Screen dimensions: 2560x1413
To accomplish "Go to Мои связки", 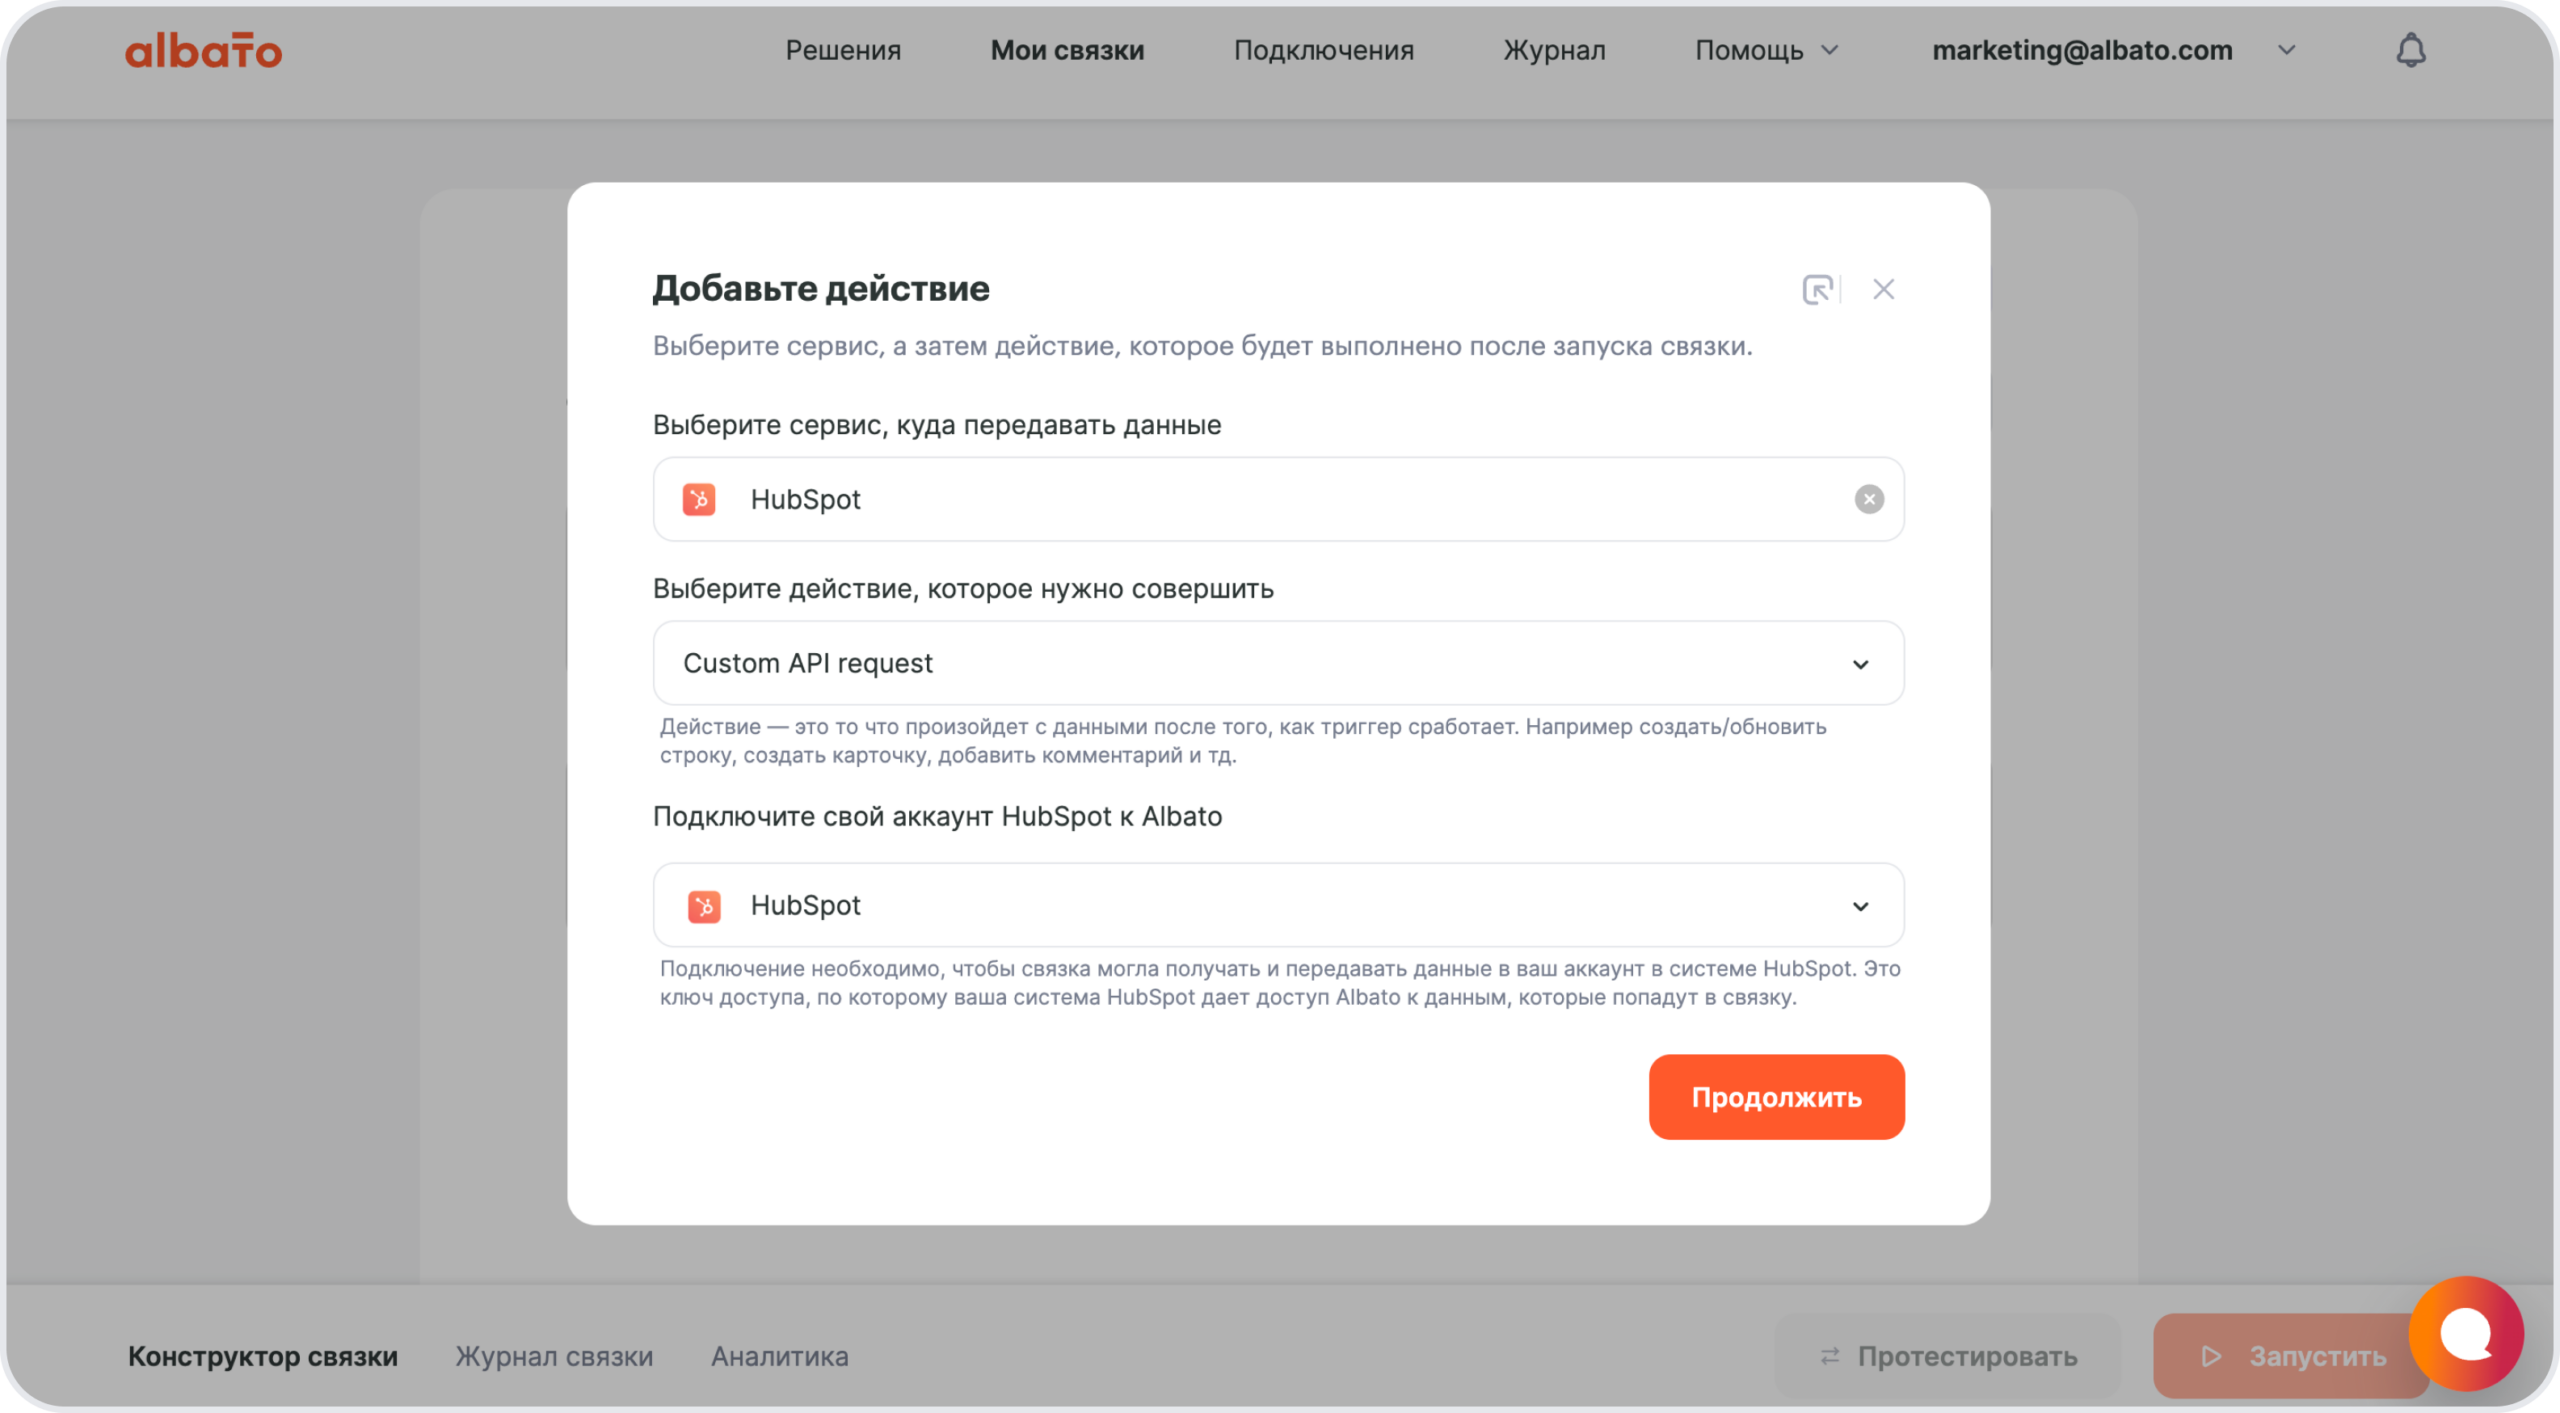I will click(1066, 51).
